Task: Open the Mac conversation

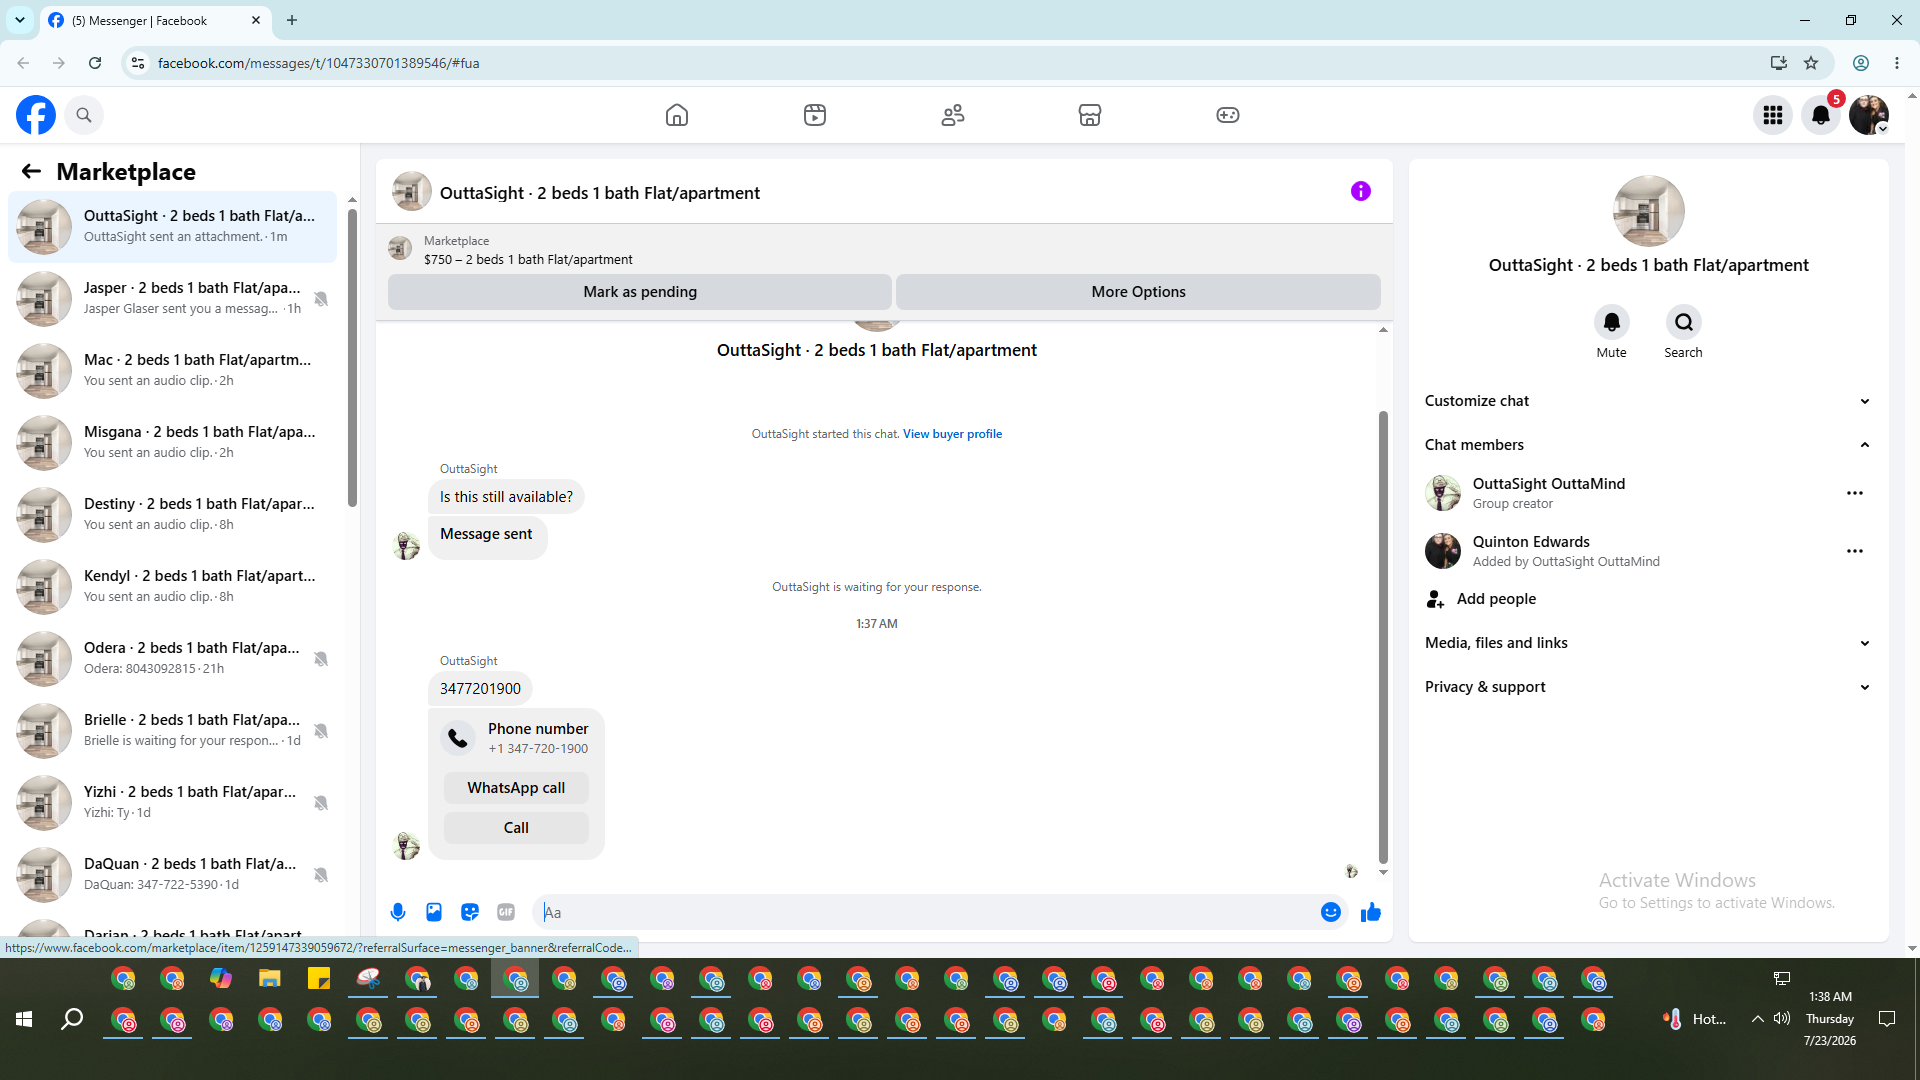Action: (172, 371)
